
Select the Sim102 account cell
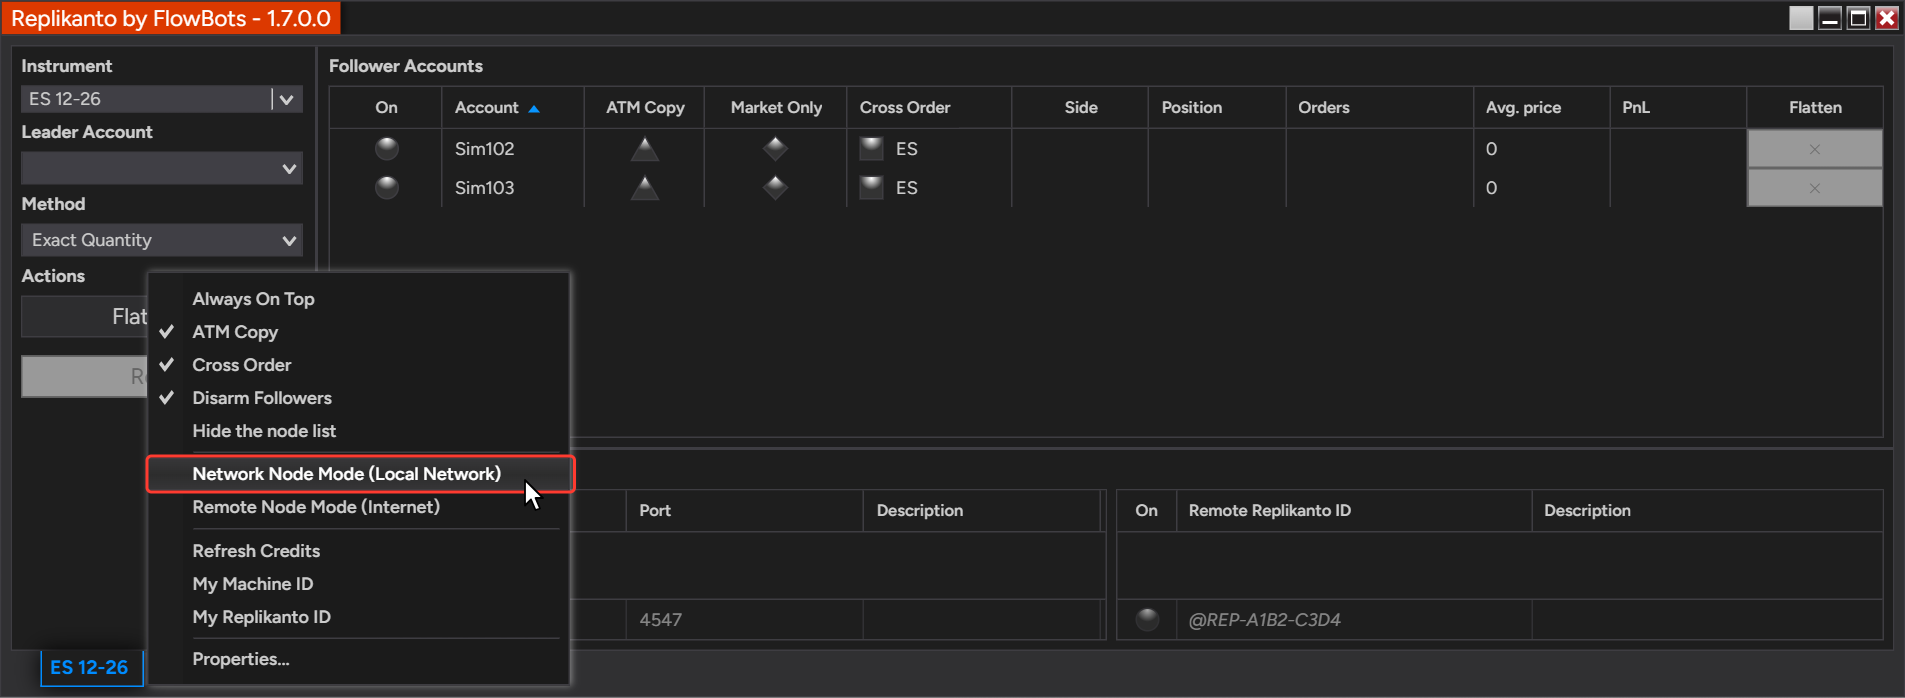click(x=512, y=149)
